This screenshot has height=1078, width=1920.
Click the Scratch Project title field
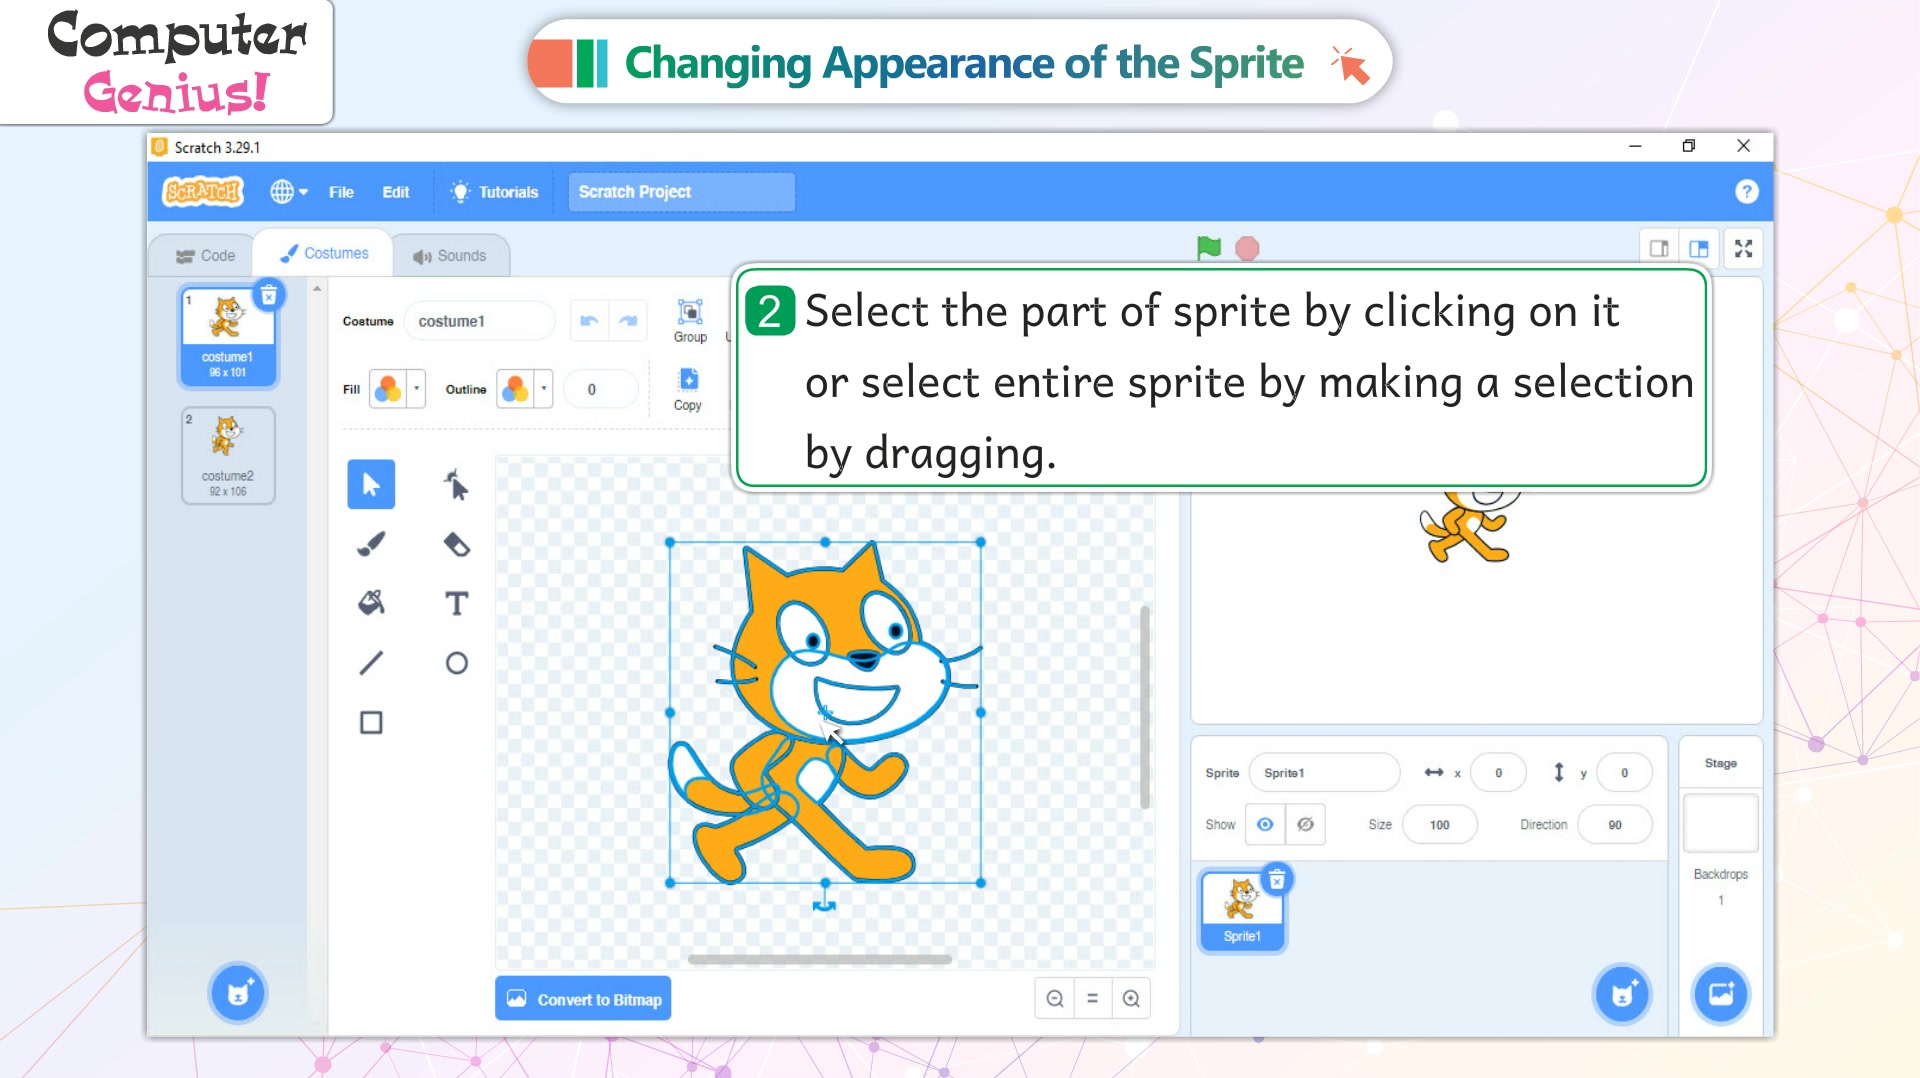[682, 192]
